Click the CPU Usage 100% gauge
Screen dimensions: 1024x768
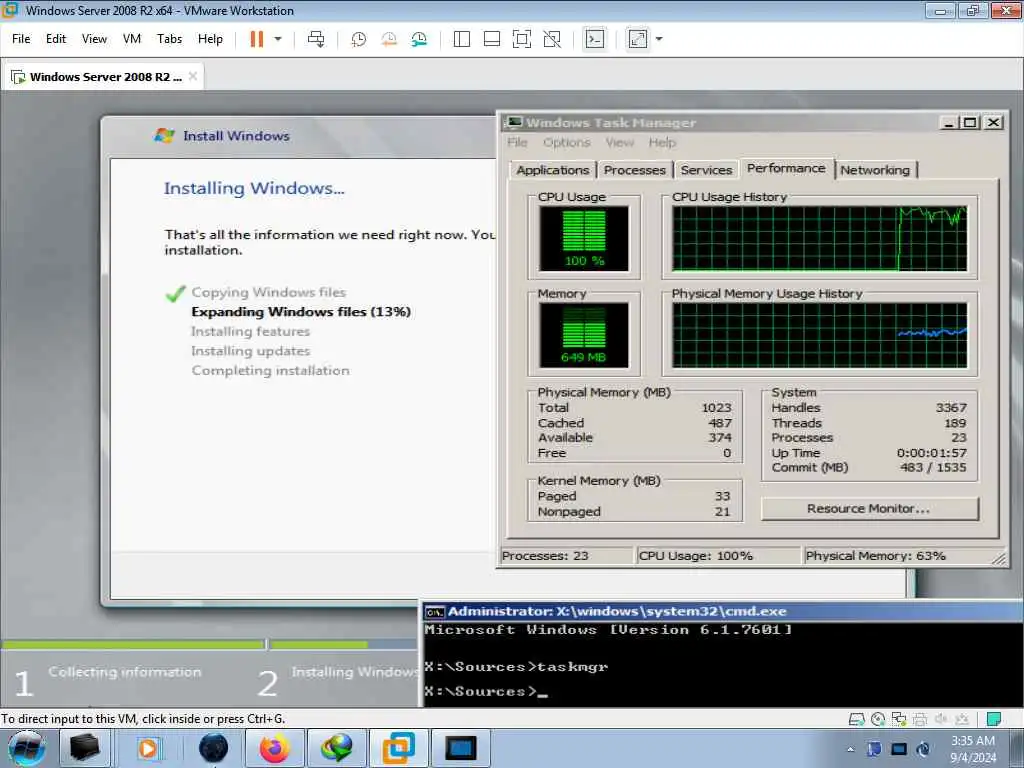[584, 238]
